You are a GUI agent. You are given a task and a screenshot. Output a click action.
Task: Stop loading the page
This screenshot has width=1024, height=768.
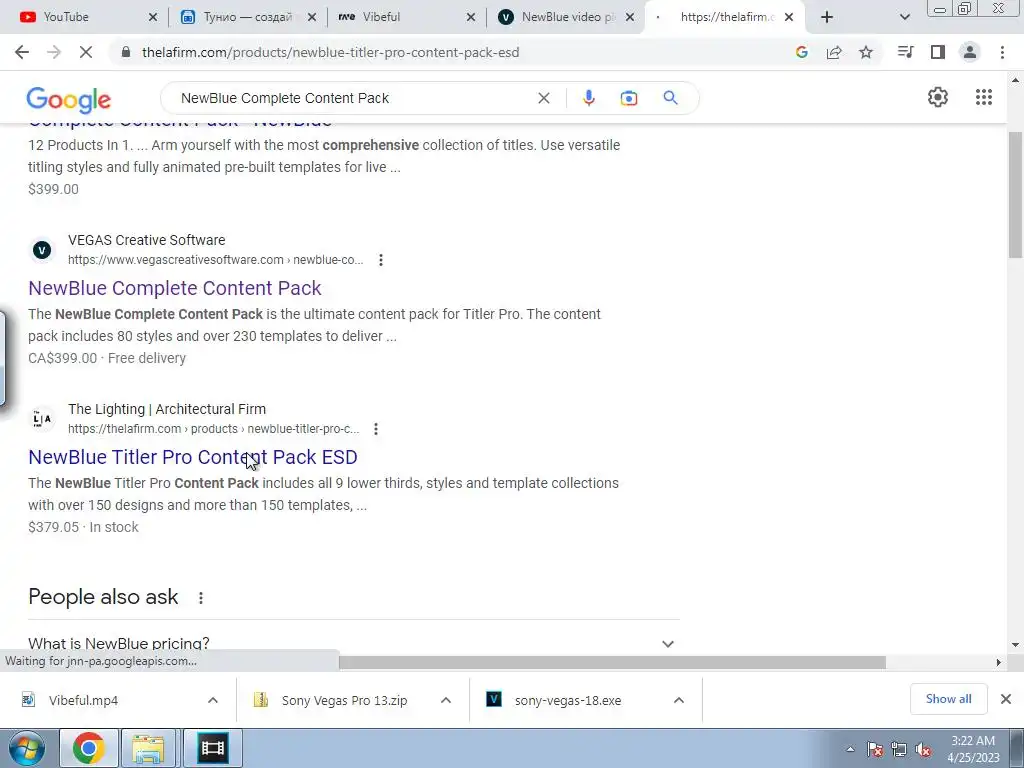(86, 52)
